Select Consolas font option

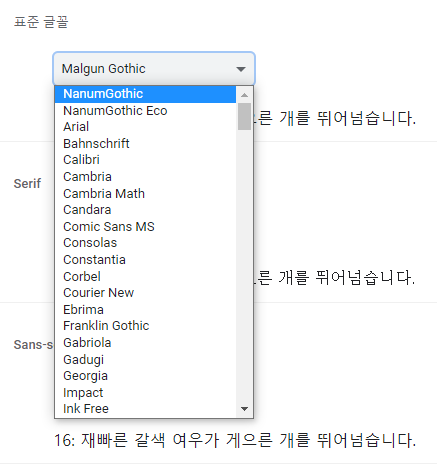[x=145, y=243]
